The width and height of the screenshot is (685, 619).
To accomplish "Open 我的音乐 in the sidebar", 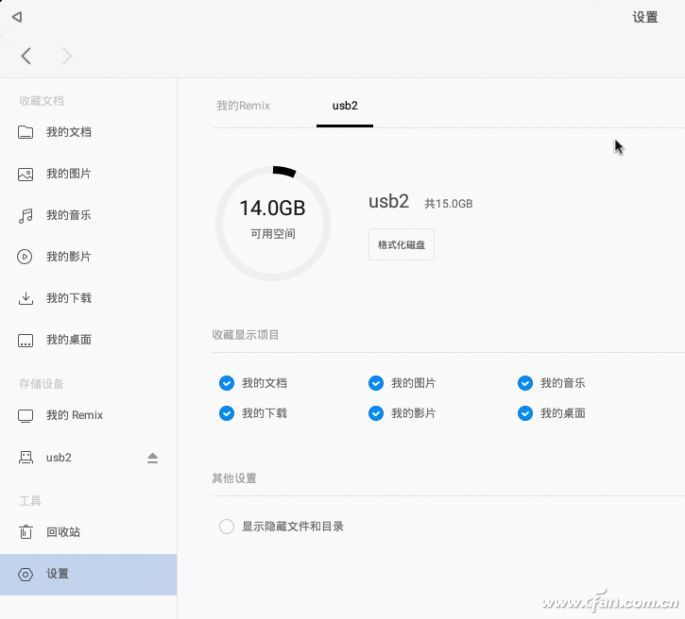I will pos(68,215).
